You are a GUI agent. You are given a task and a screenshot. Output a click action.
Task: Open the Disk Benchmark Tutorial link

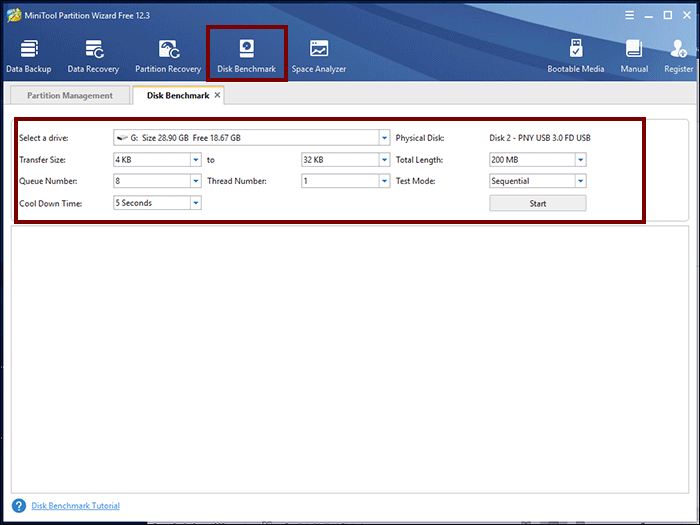[x=75, y=505]
